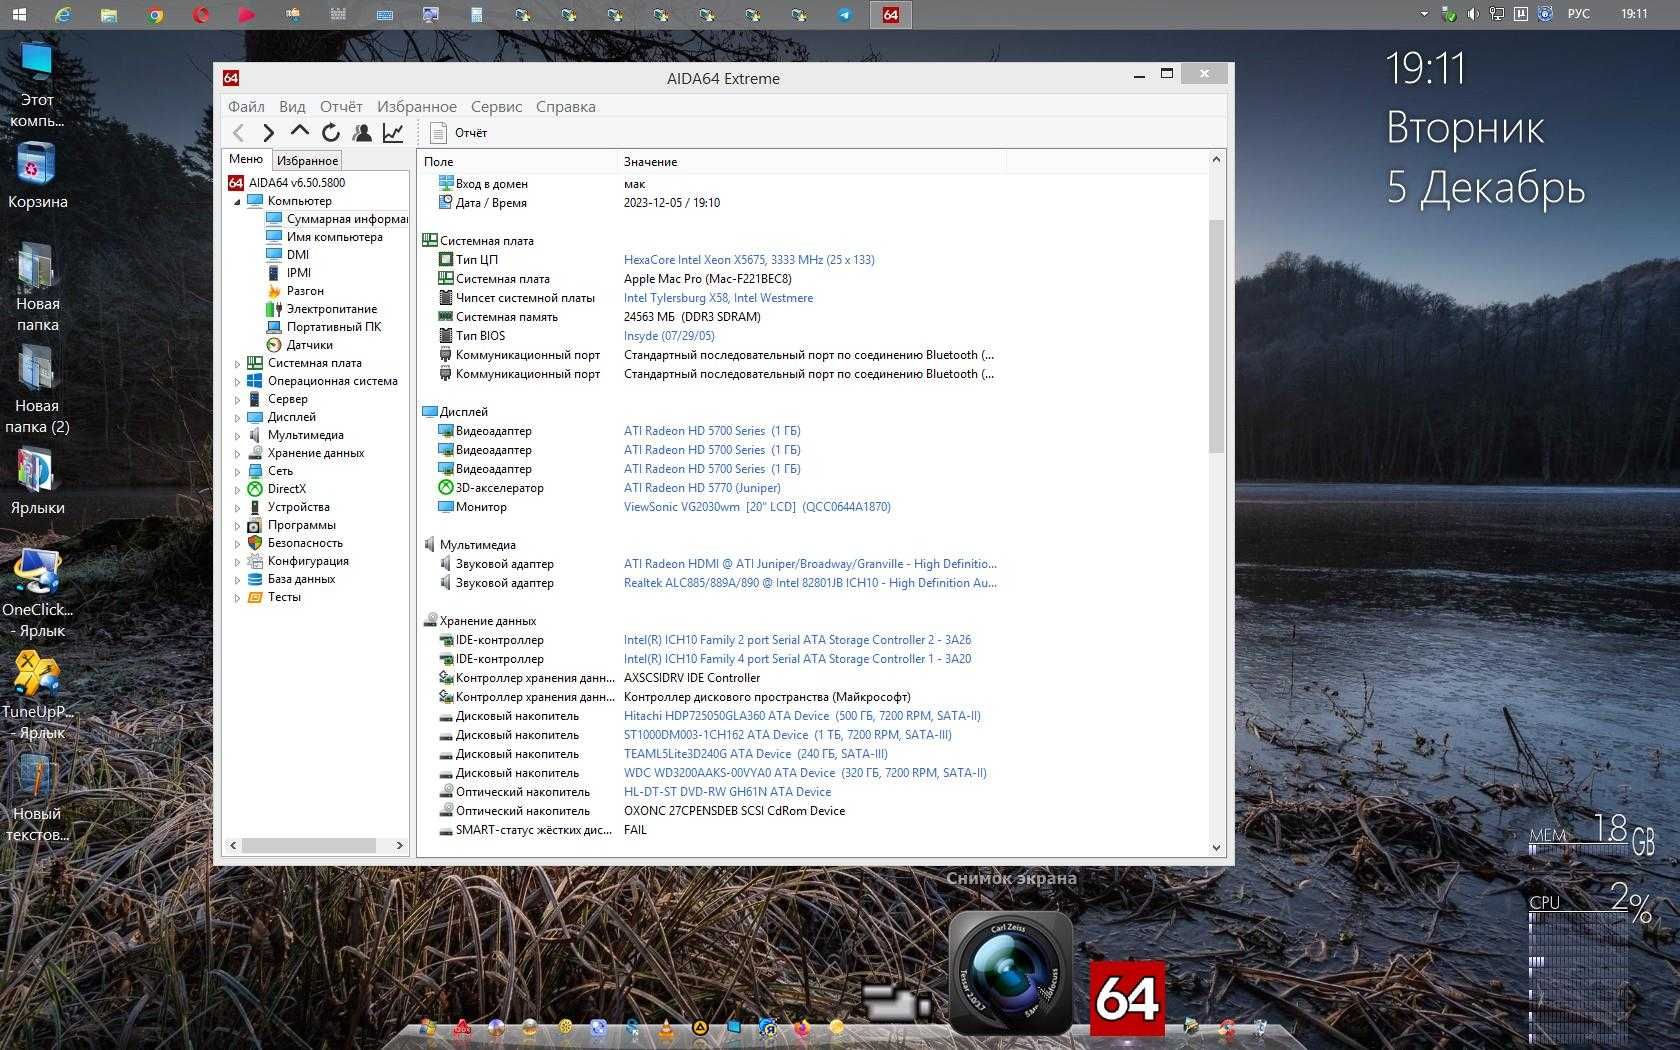
Task: Open Internet Explorer from the taskbar
Action: [x=63, y=14]
